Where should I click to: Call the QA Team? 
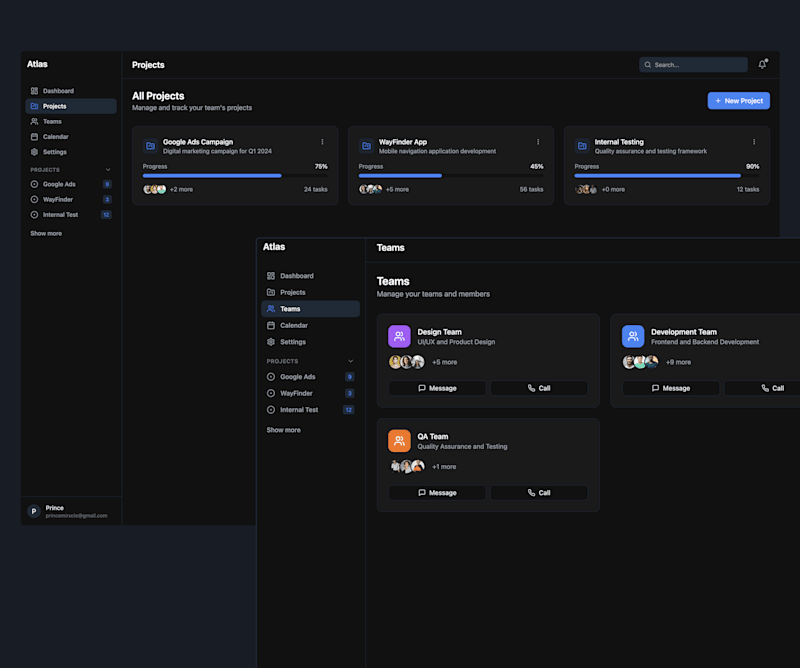pos(539,492)
